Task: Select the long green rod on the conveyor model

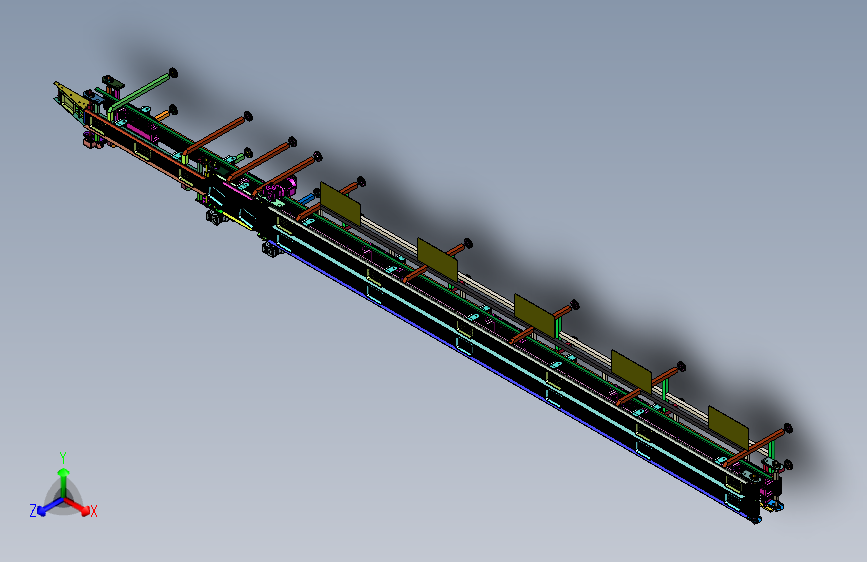Action: tap(142, 92)
